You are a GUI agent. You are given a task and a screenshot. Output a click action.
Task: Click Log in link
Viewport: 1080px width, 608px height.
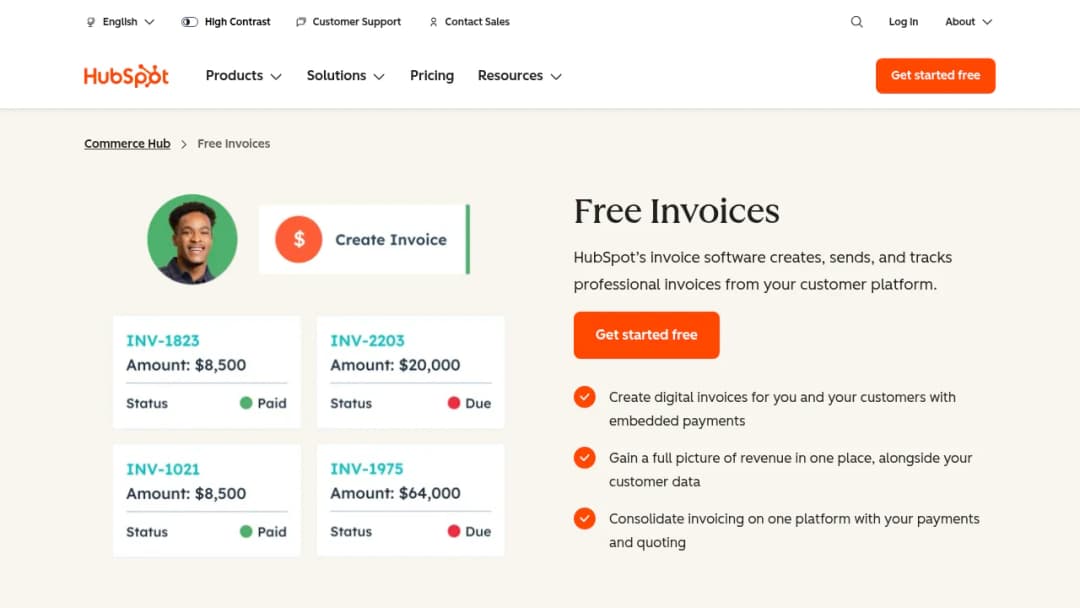click(x=903, y=22)
